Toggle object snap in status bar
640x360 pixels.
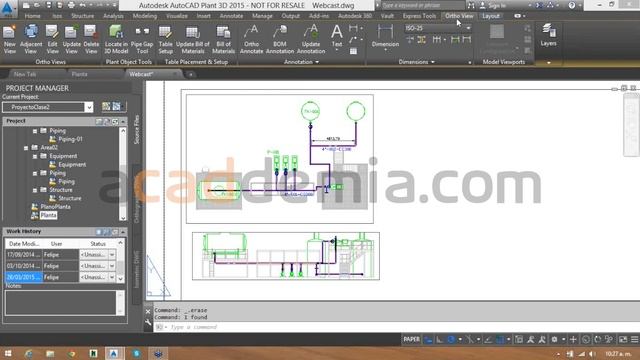pyautogui.click(x=500, y=339)
